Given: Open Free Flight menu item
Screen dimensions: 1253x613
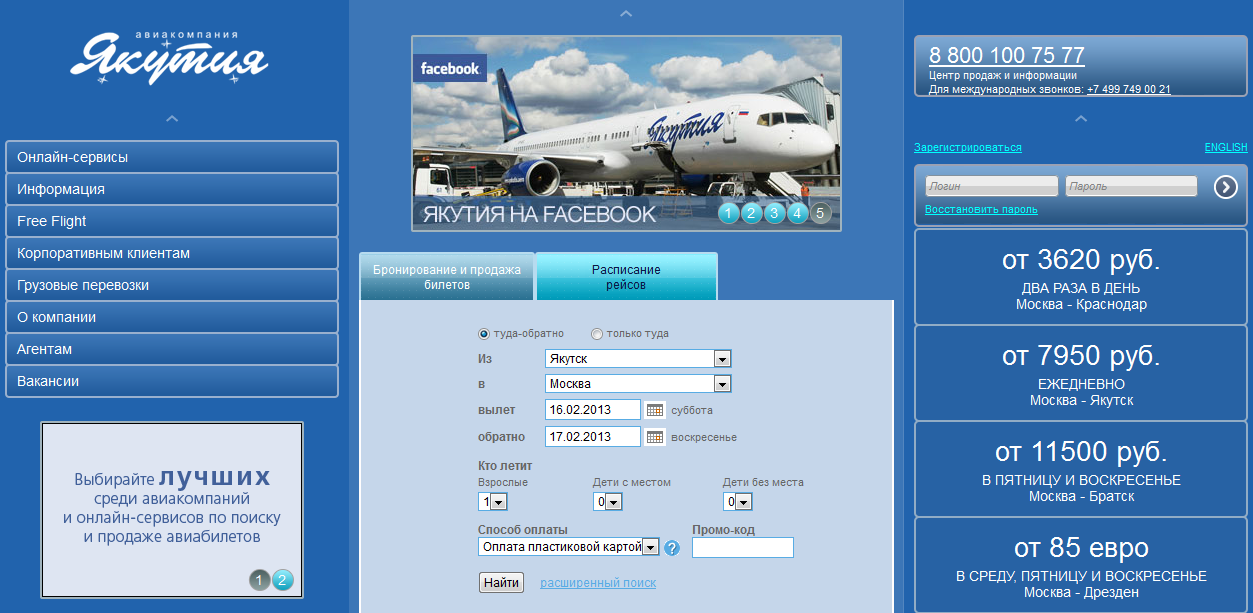Looking at the screenshot, I should click(x=172, y=221).
